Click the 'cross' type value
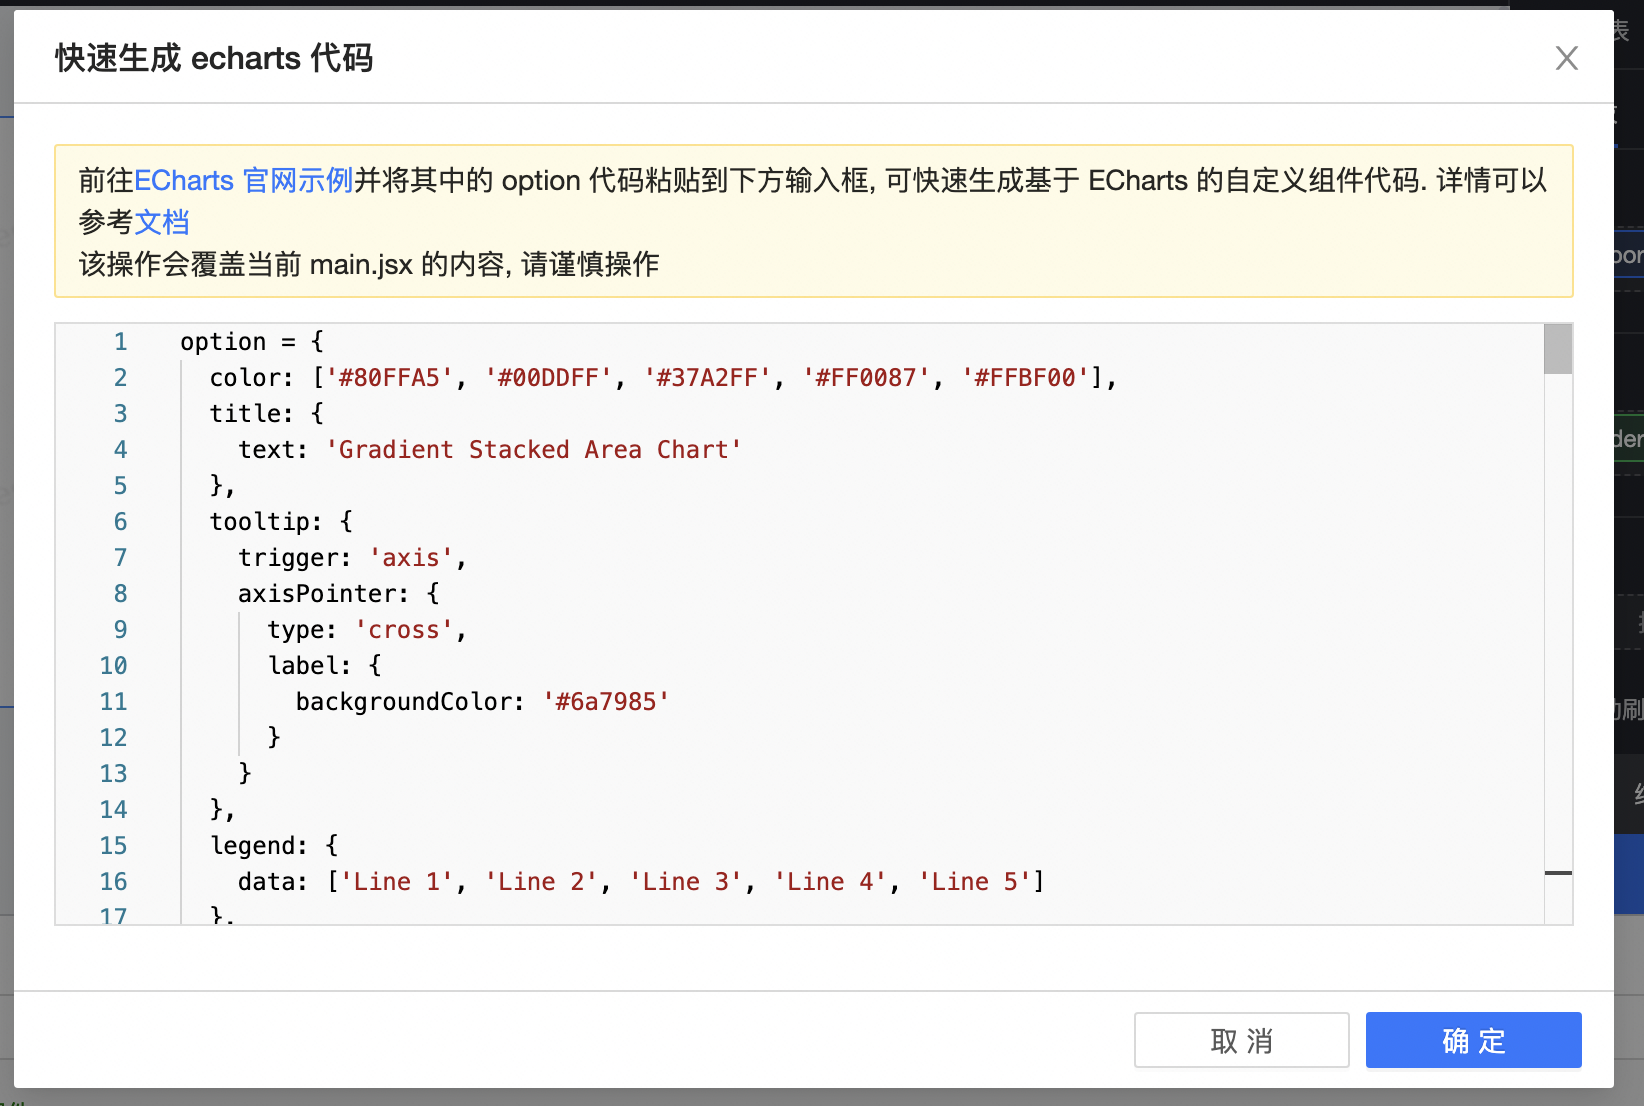Image resolution: width=1644 pixels, height=1106 pixels. (x=404, y=630)
